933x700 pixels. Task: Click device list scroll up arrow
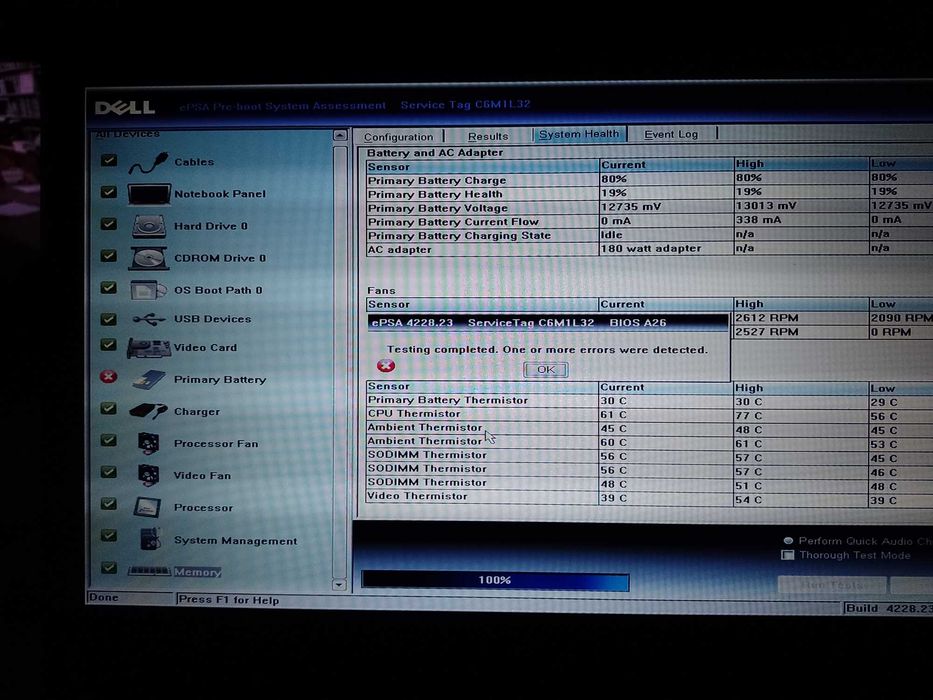tap(340, 136)
